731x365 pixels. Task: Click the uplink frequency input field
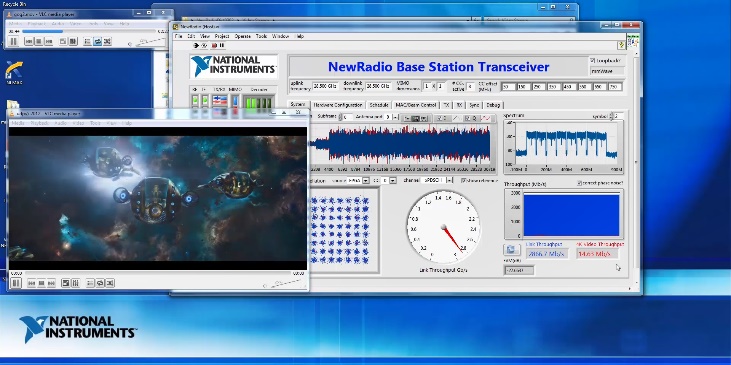(x=325, y=86)
